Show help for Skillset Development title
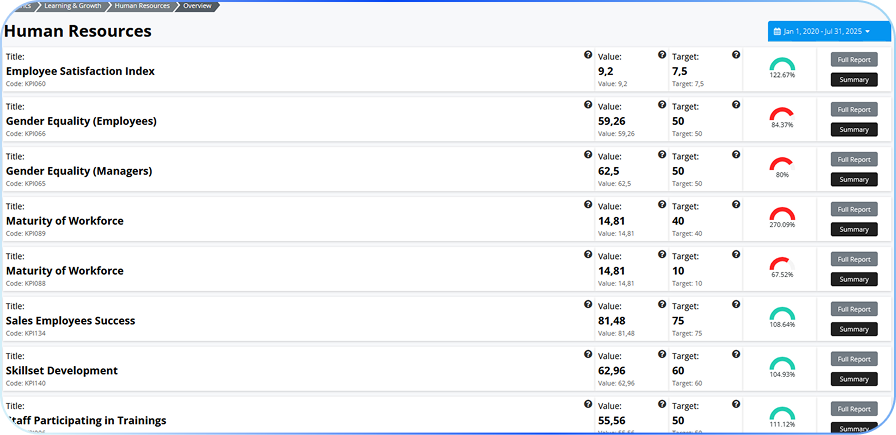The width and height of the screenshot is (896, 435). pyautogui.click(x=588, y=355)
